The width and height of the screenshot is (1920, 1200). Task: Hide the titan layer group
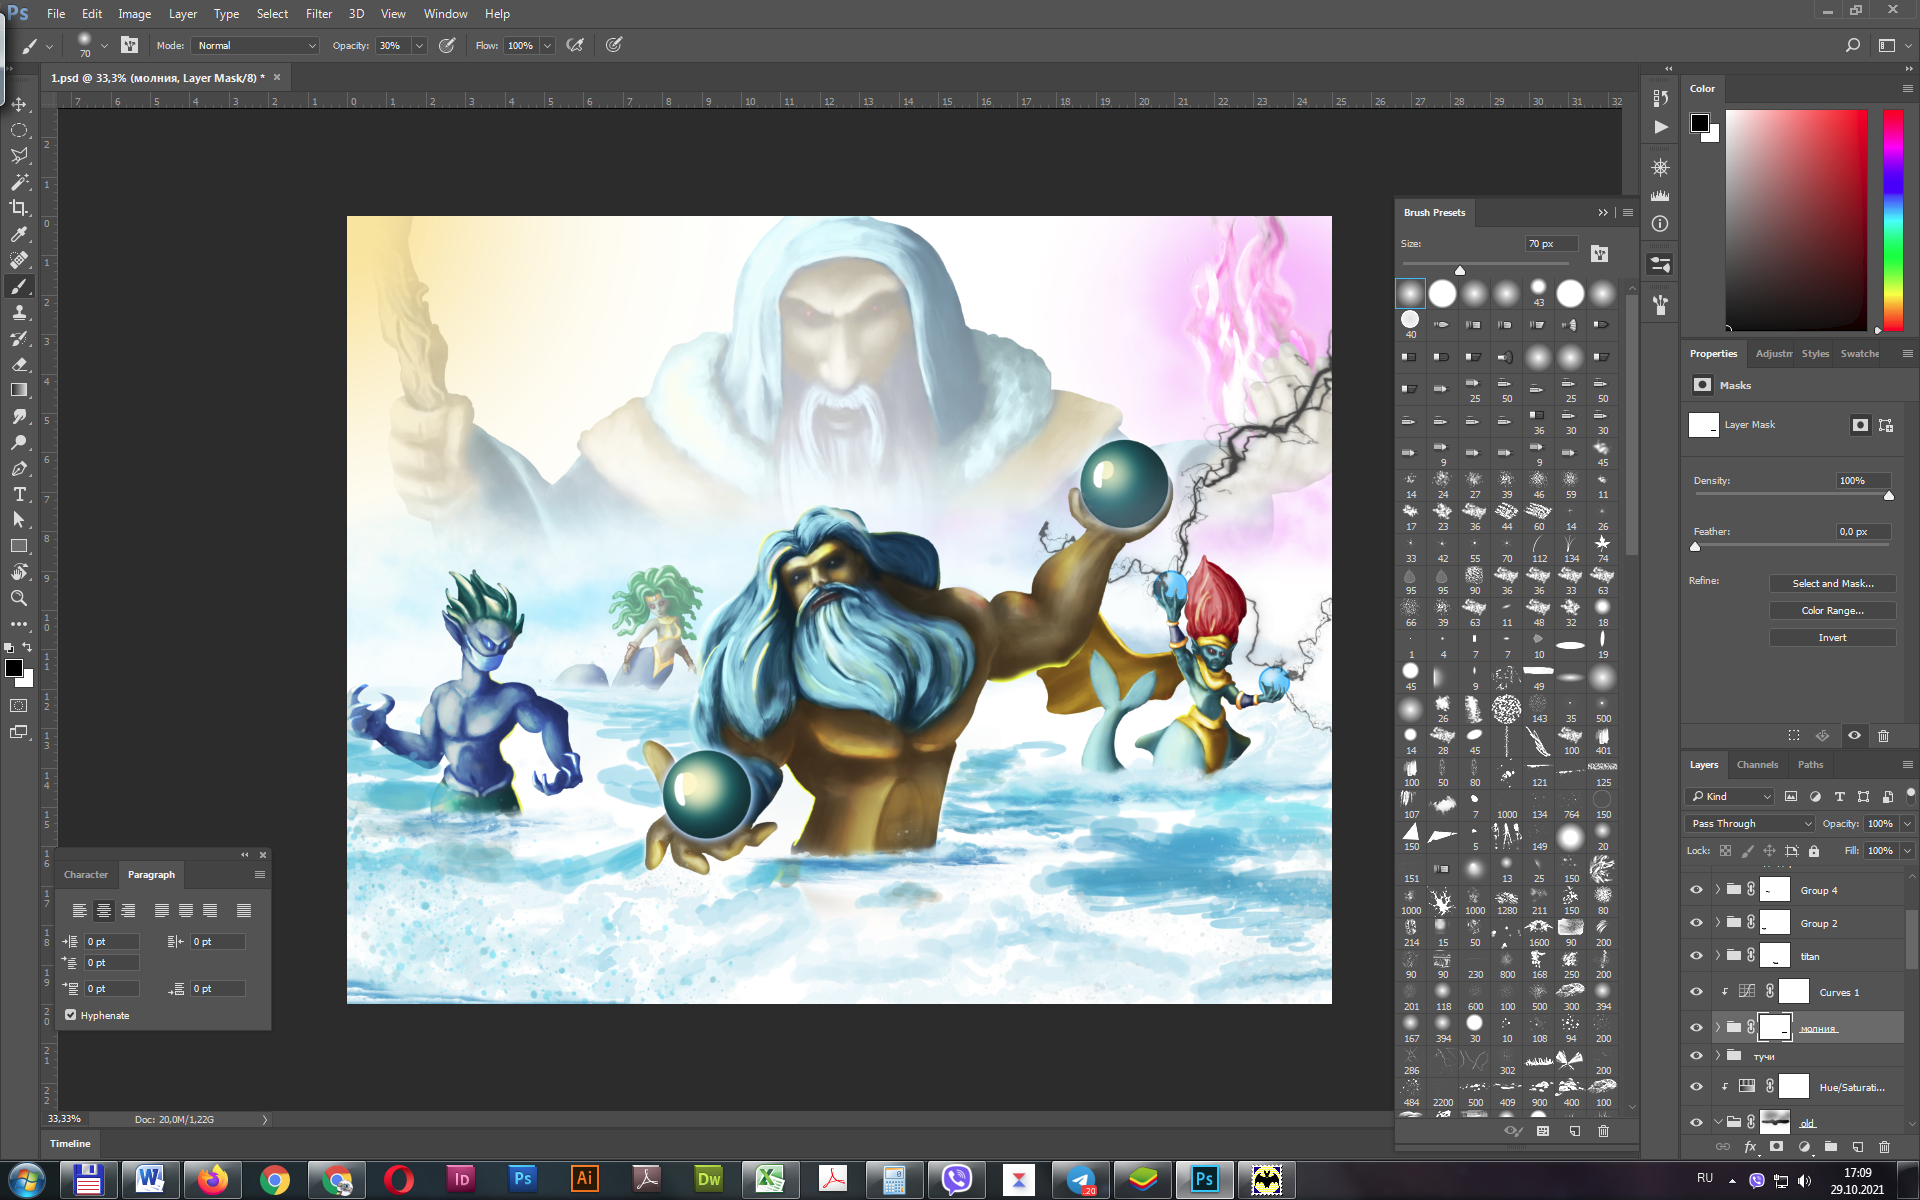(1696, 956)
